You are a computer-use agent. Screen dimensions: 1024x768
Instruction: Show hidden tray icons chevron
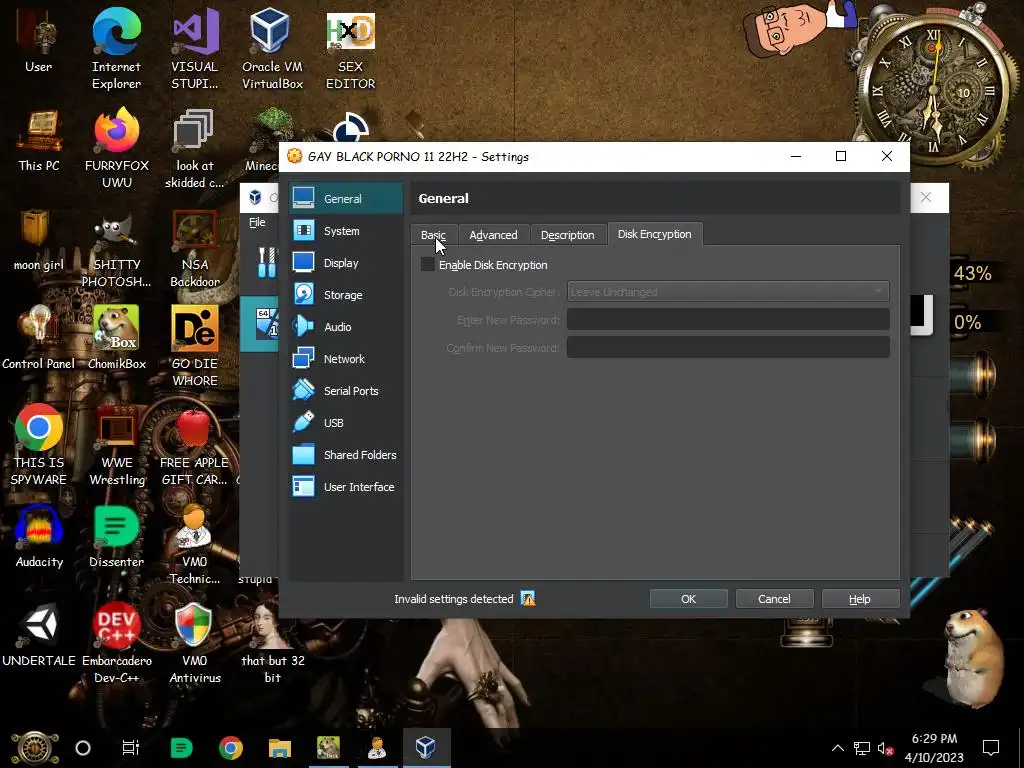click(x=838, y=748)
